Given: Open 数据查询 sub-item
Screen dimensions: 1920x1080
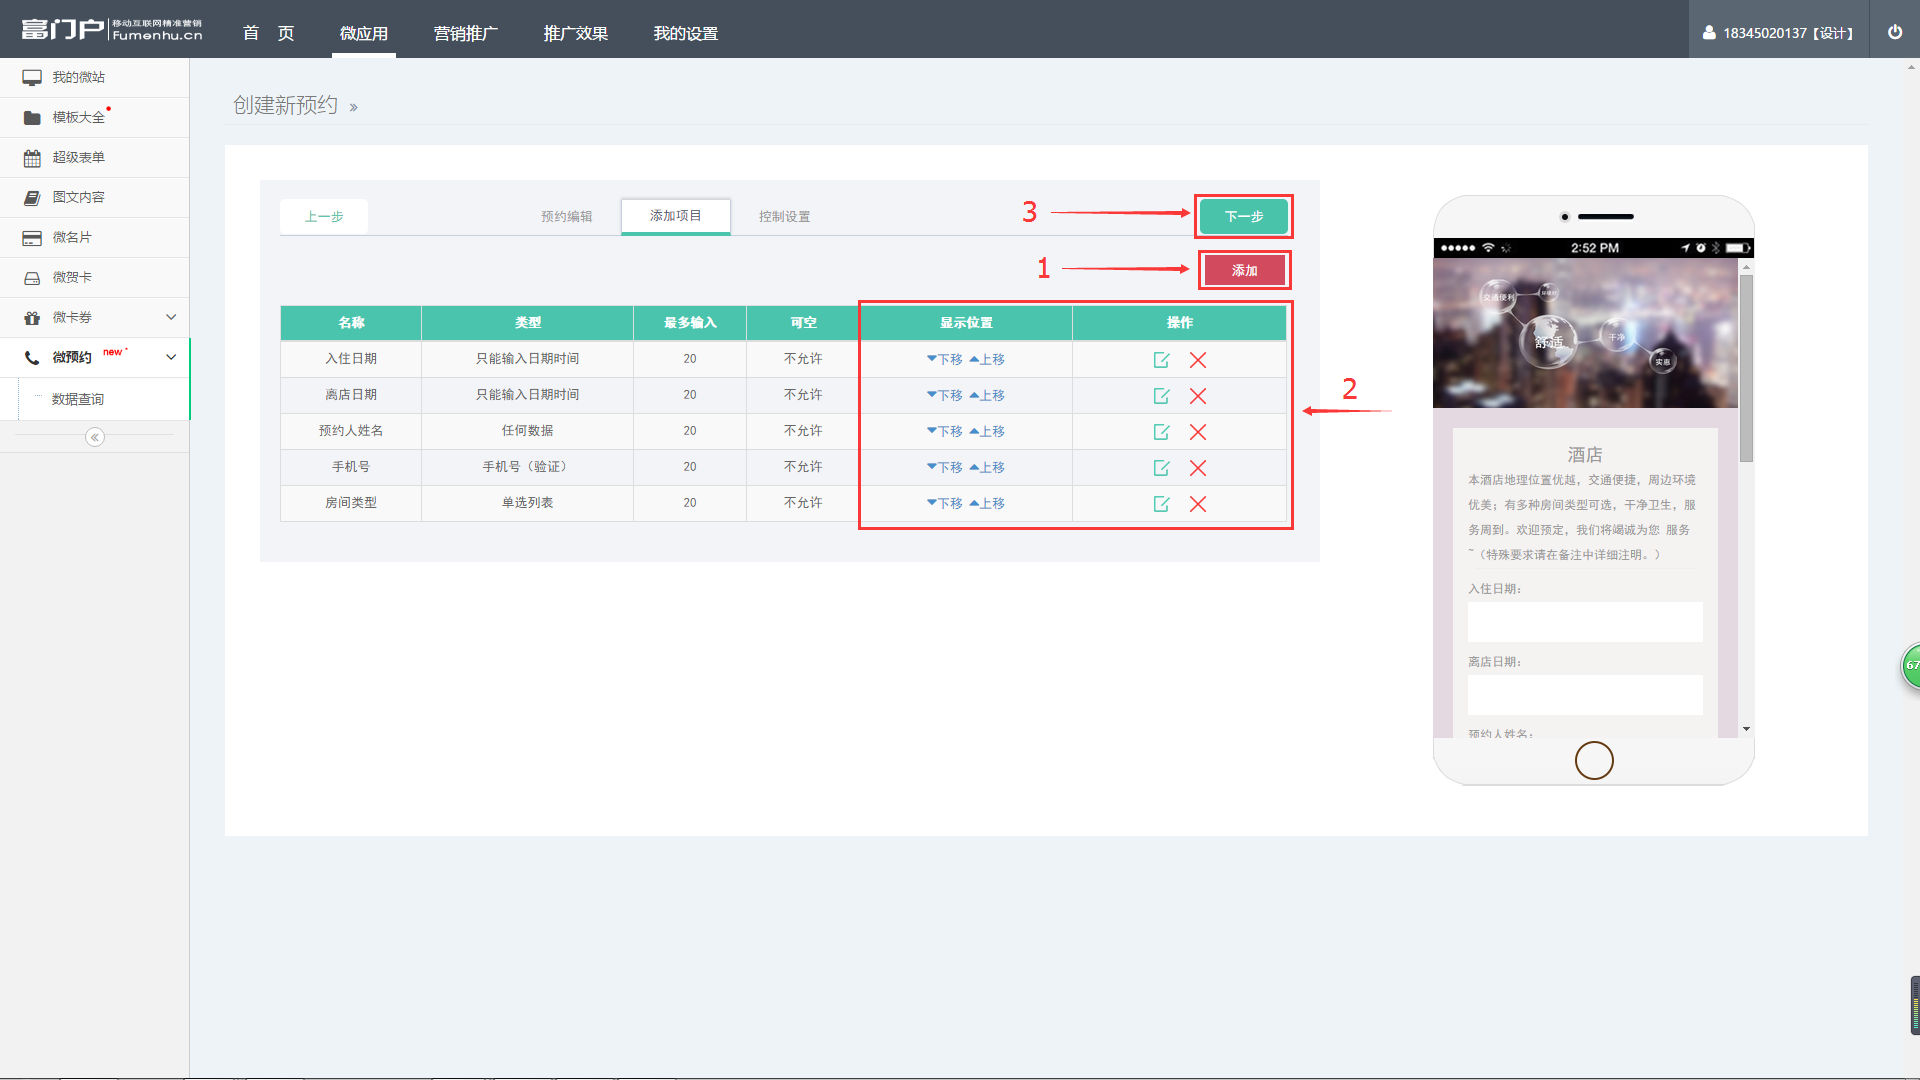Looking at the screenshot, I should pyautogui.click(x=78, y=399).
